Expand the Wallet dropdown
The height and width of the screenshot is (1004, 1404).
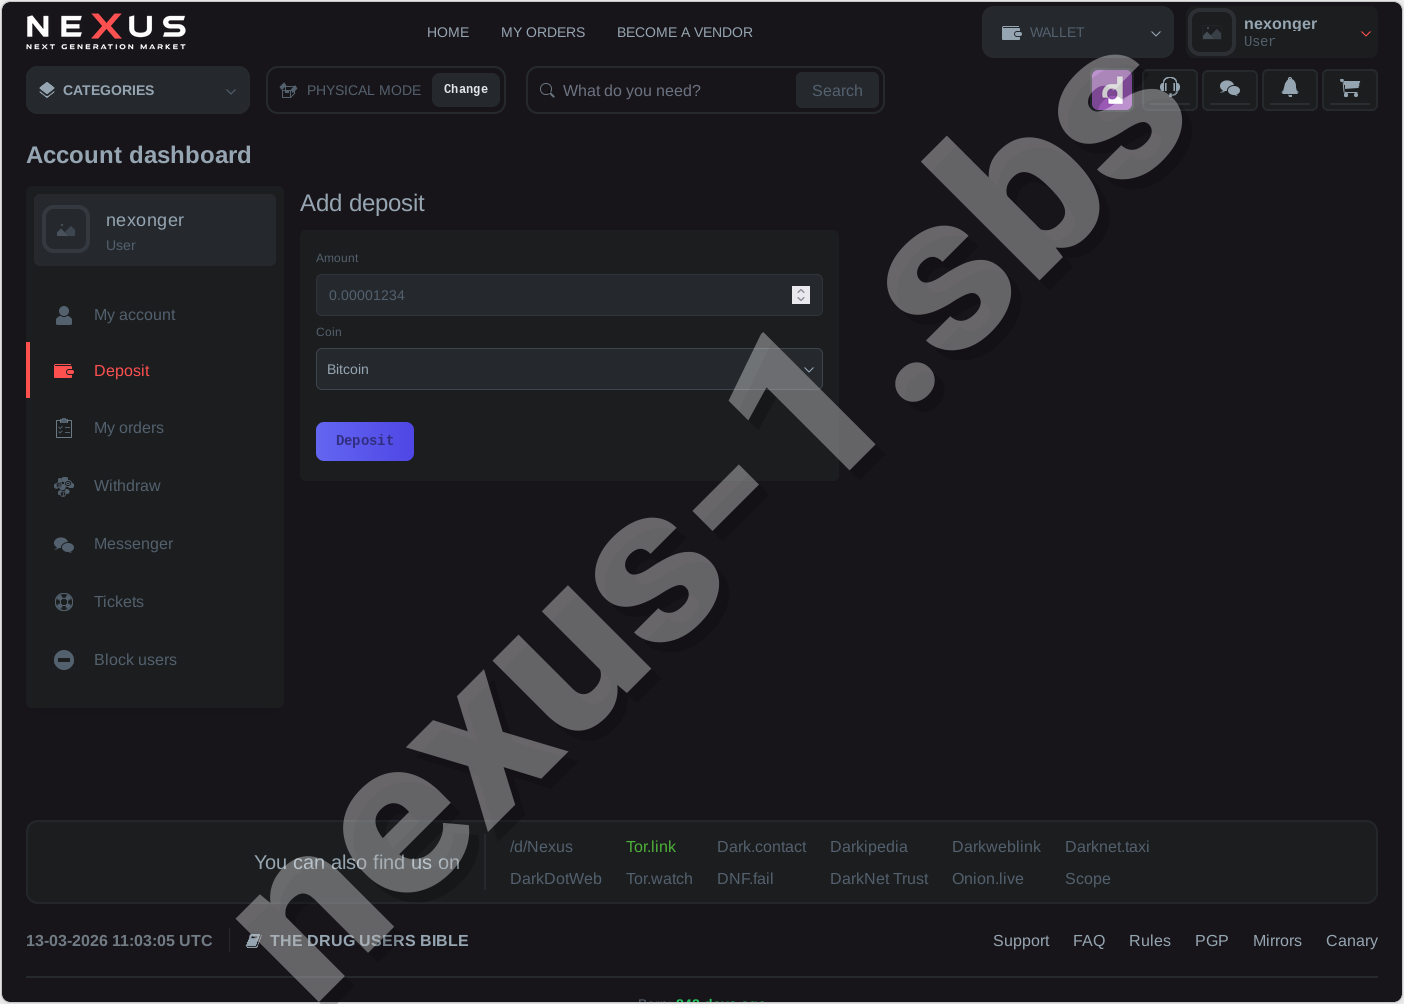pos(1078,32)
